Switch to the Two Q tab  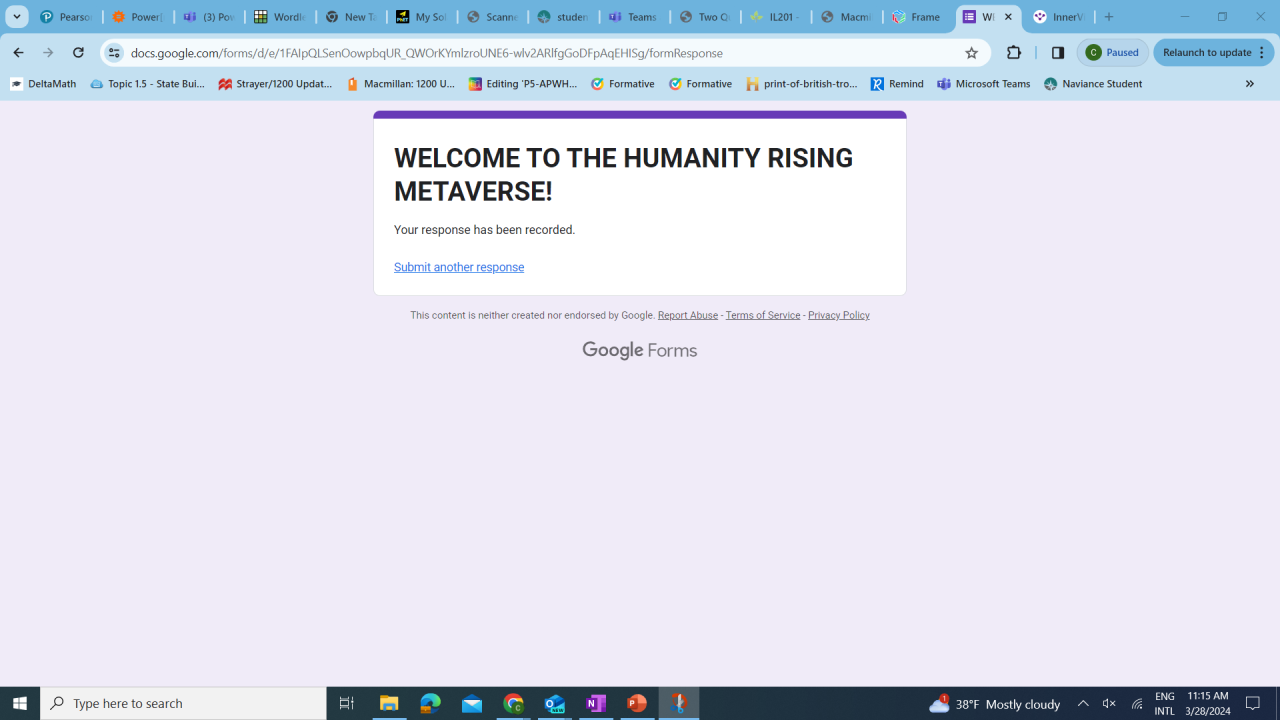coord(705,17)
